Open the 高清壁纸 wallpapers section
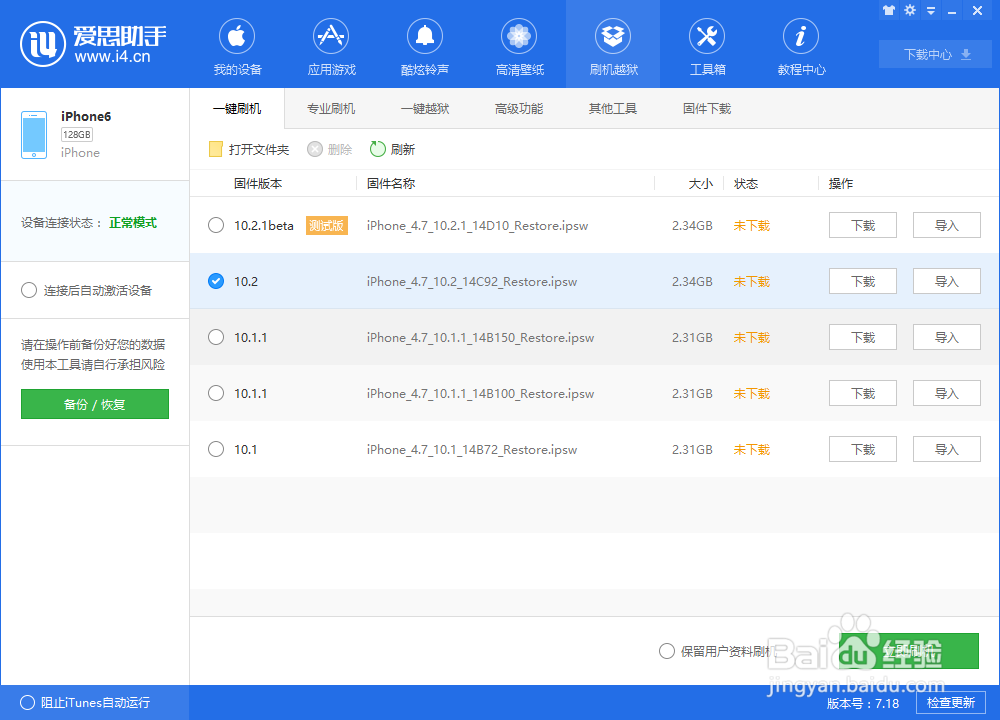The height and width of the screenshot is (720, 1000). click(519, 46)
